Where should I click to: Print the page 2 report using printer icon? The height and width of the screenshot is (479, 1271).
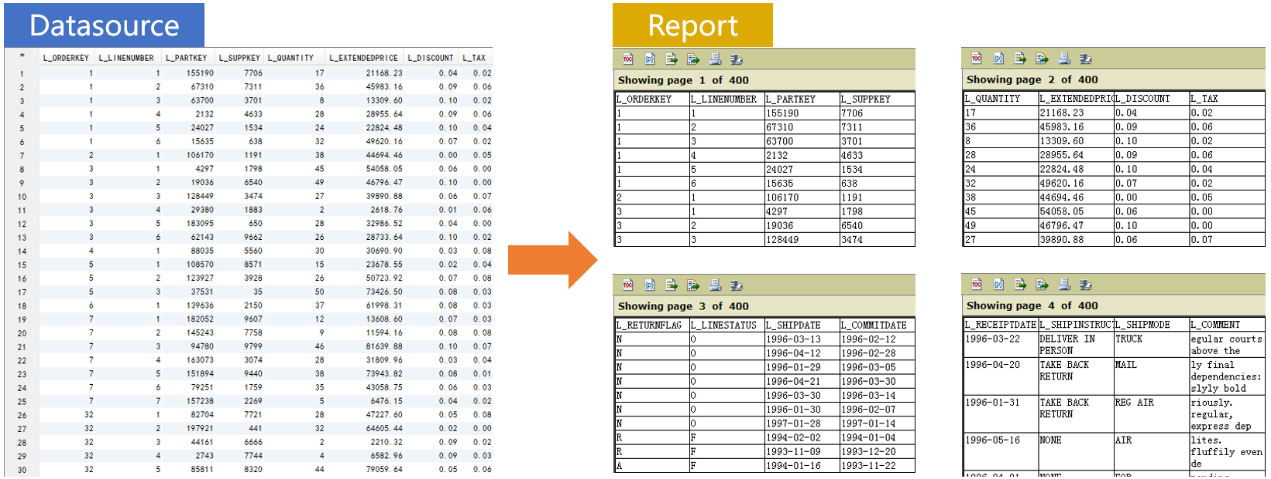pyautogui.click(x=1063, y=58)
